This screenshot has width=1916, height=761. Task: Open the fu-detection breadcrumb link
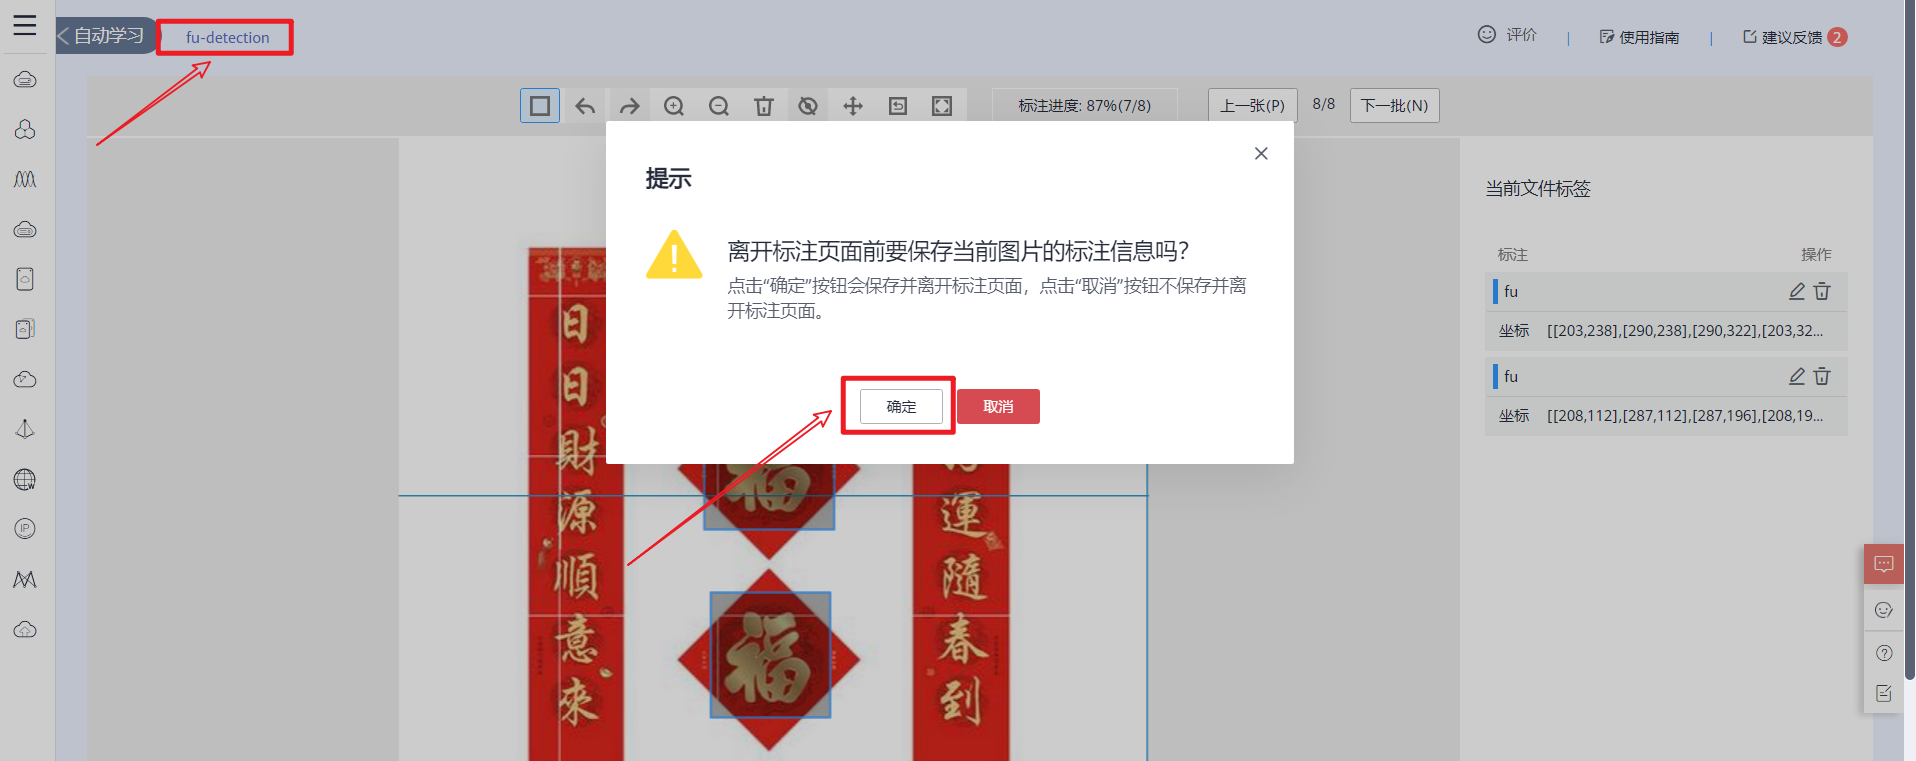click(228, 37)
